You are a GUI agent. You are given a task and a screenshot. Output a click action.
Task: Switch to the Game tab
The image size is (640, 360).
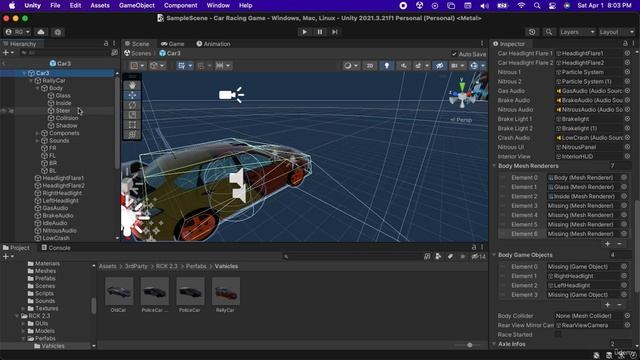coord(172,44)
